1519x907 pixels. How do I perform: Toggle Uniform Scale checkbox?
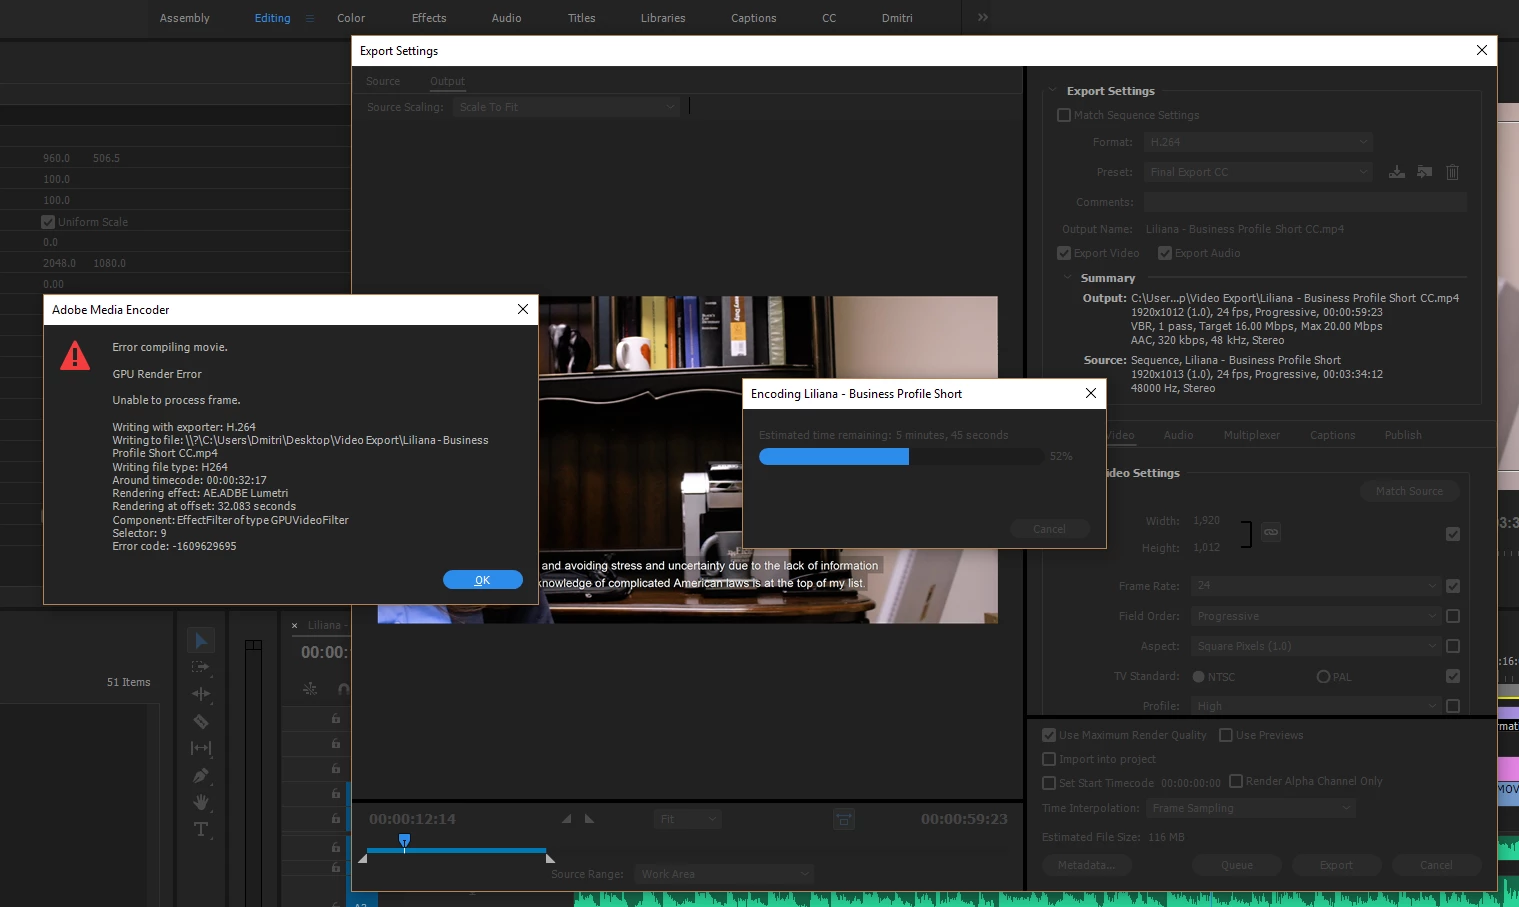48,222
